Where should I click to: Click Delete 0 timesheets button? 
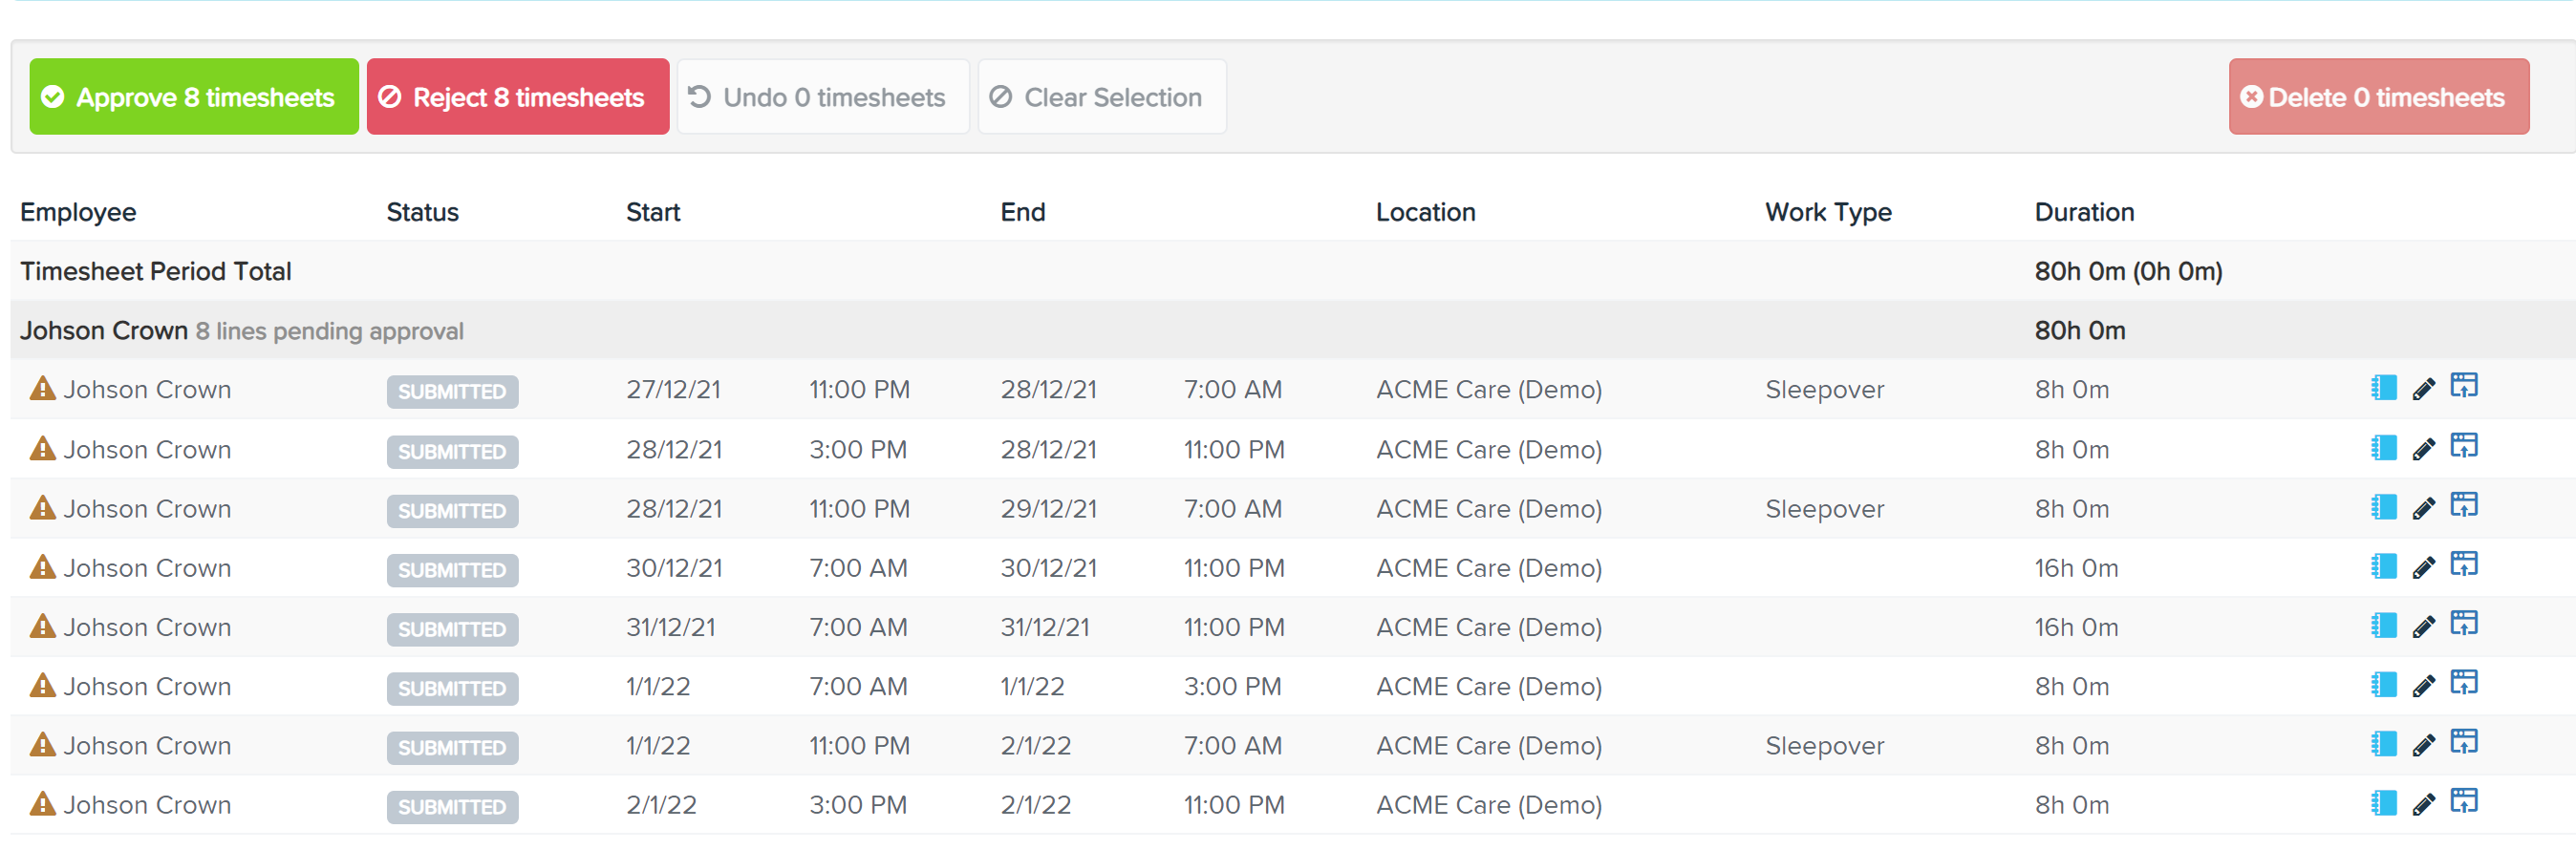2379,97
